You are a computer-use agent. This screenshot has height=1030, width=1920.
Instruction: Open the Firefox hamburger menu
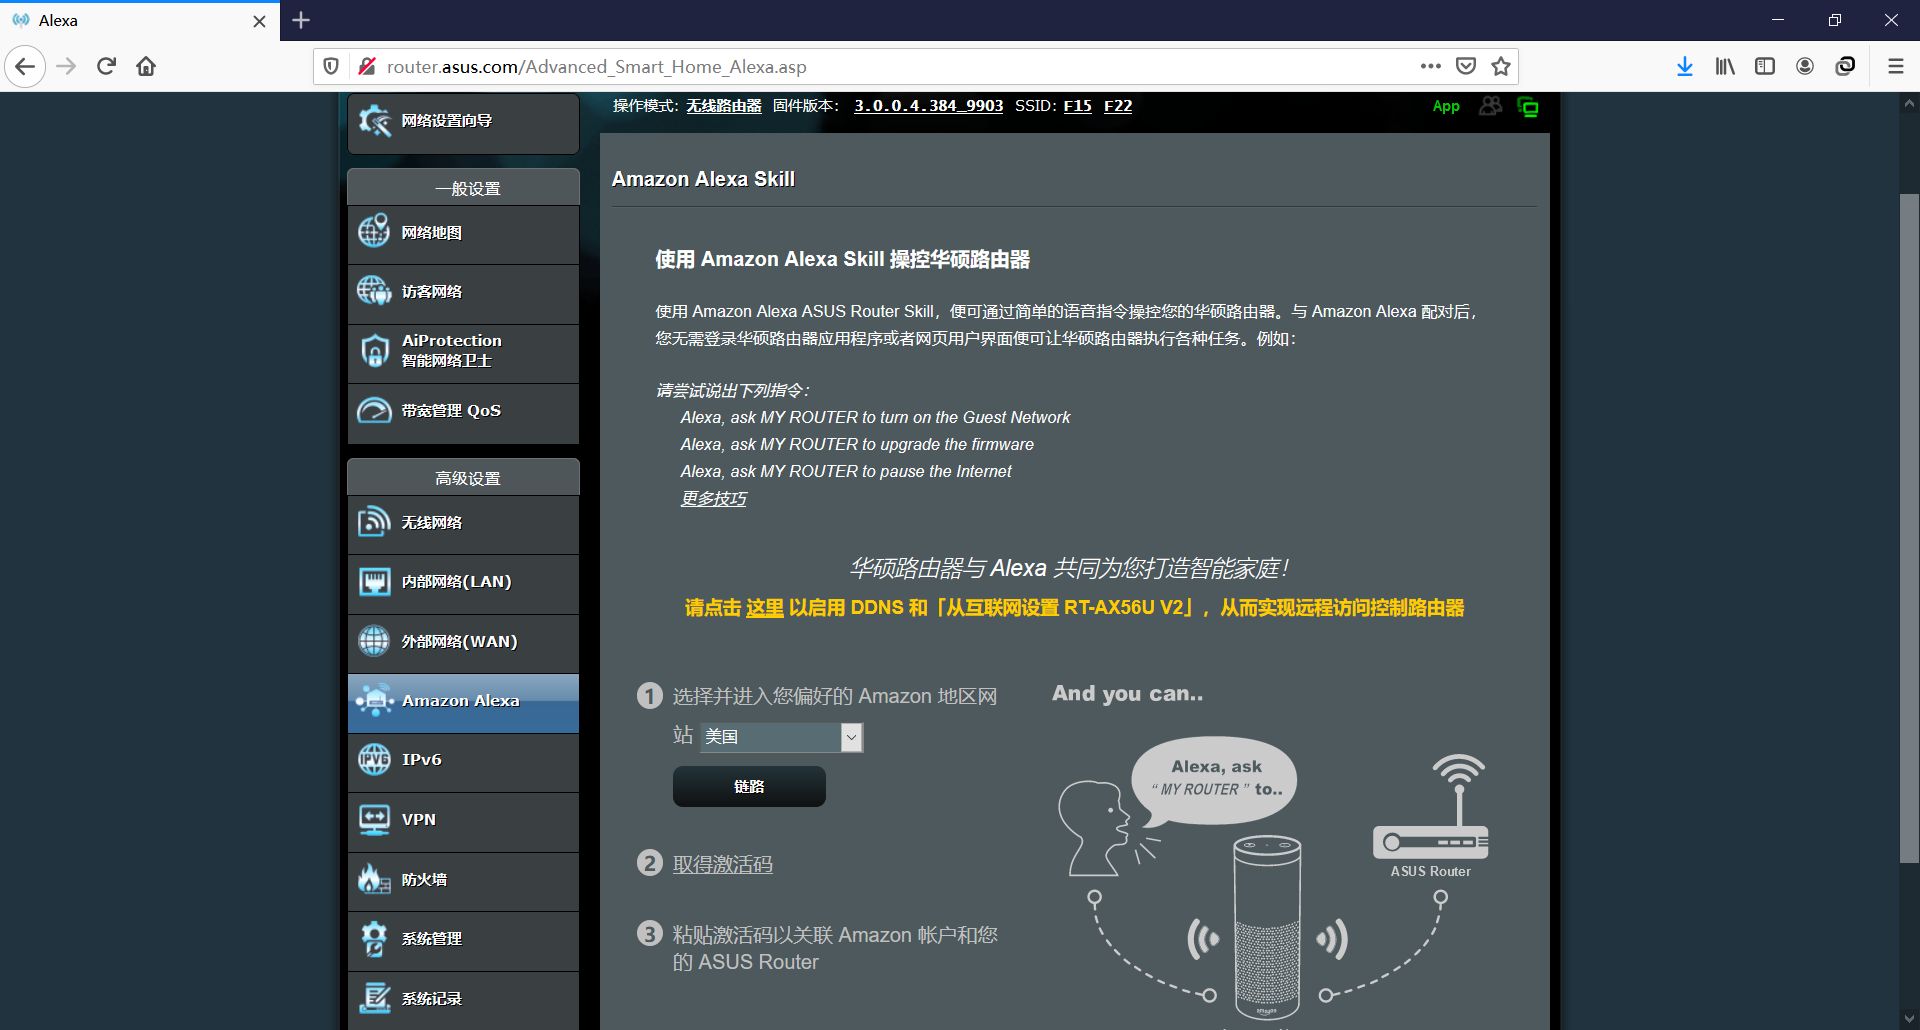(x=1895, y=66)
